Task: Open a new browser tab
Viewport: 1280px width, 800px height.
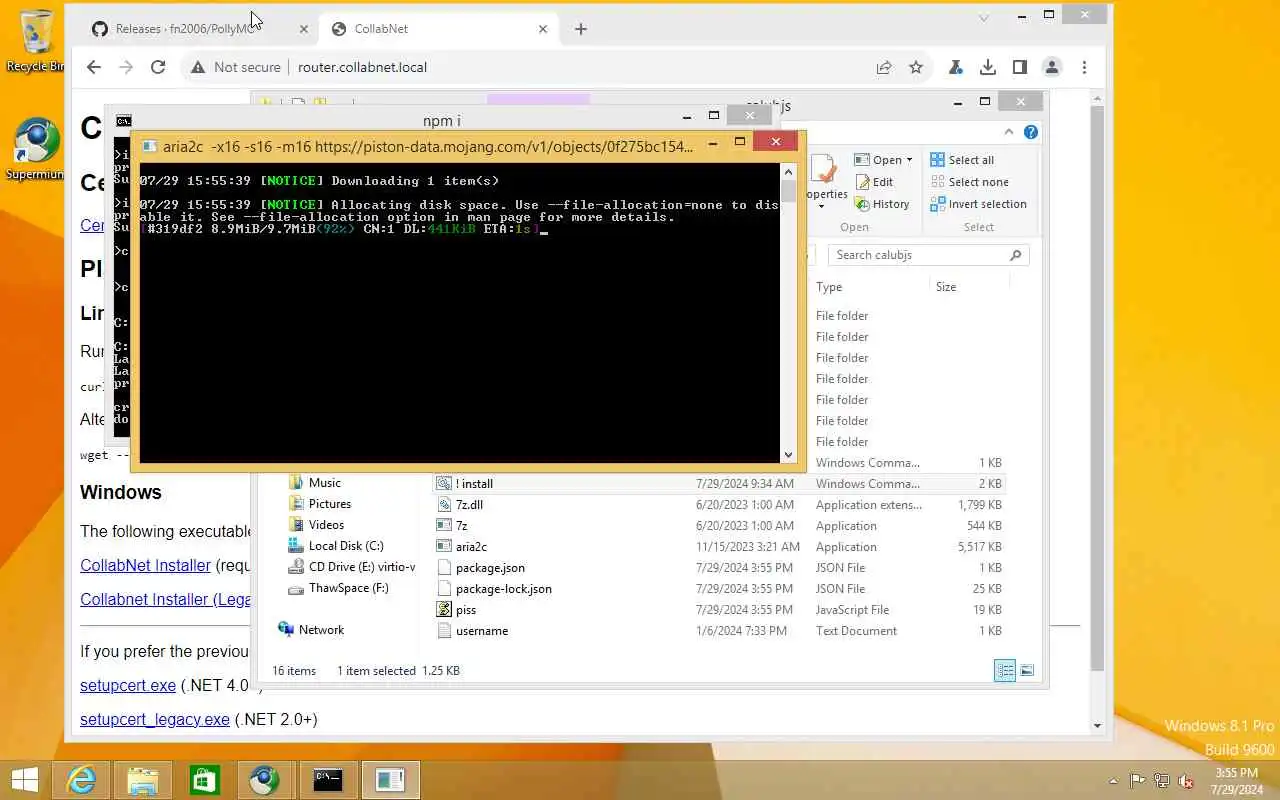Action: [581, 29]
